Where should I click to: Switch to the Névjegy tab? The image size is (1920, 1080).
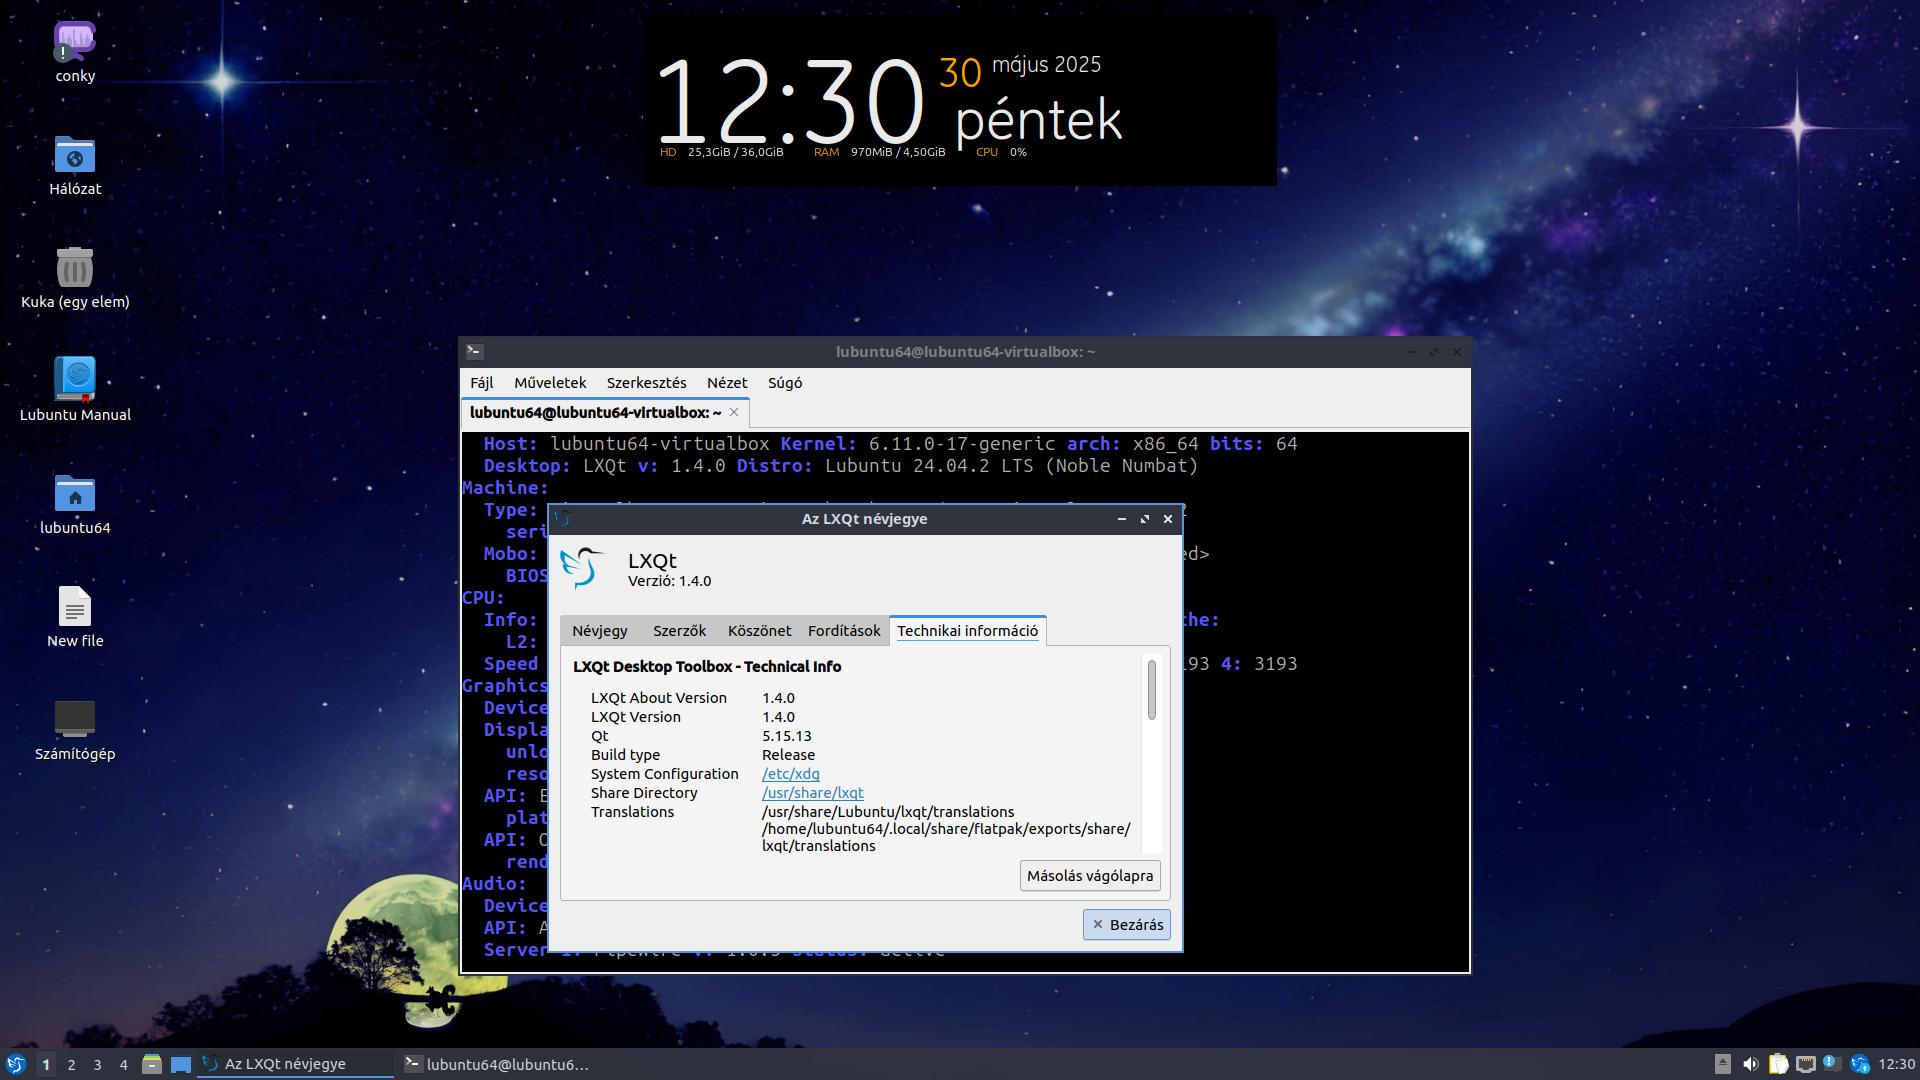pos(600,631)
